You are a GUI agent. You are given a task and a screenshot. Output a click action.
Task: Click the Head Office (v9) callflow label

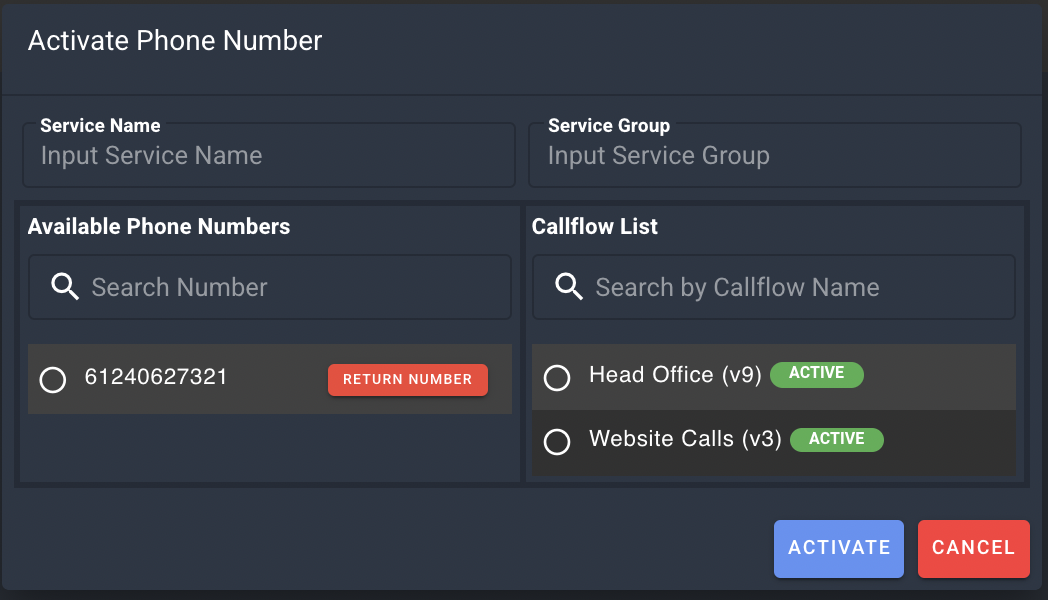(675, 375)
